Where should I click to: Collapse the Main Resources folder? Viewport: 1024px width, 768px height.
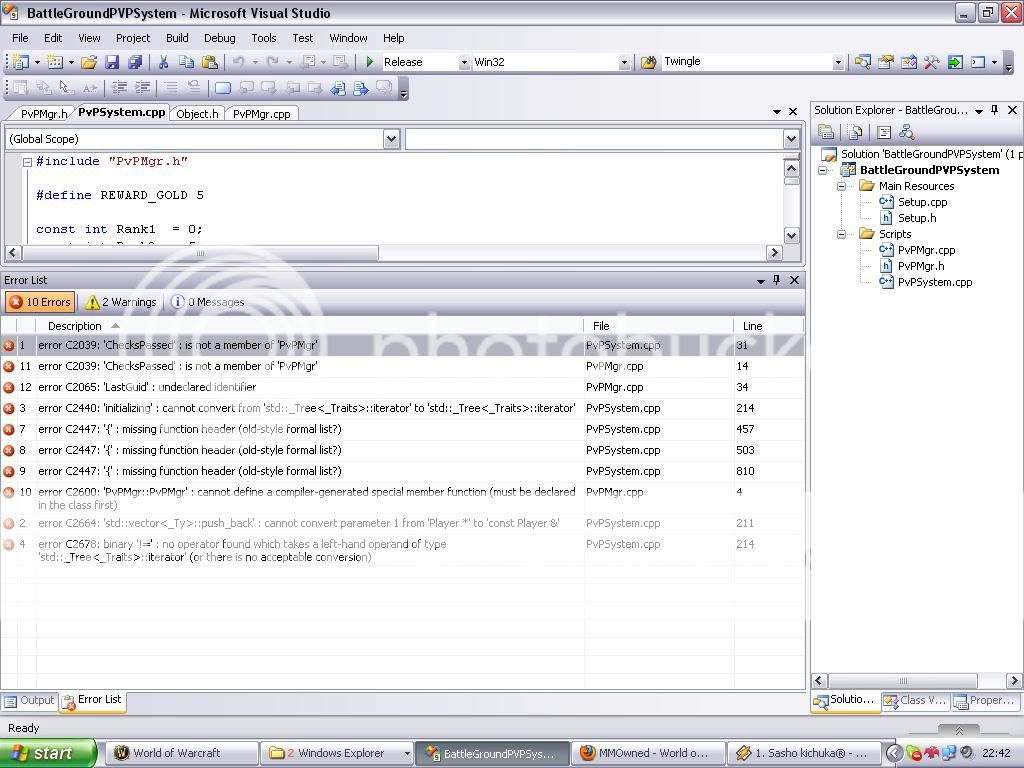(x=842, y=186)
